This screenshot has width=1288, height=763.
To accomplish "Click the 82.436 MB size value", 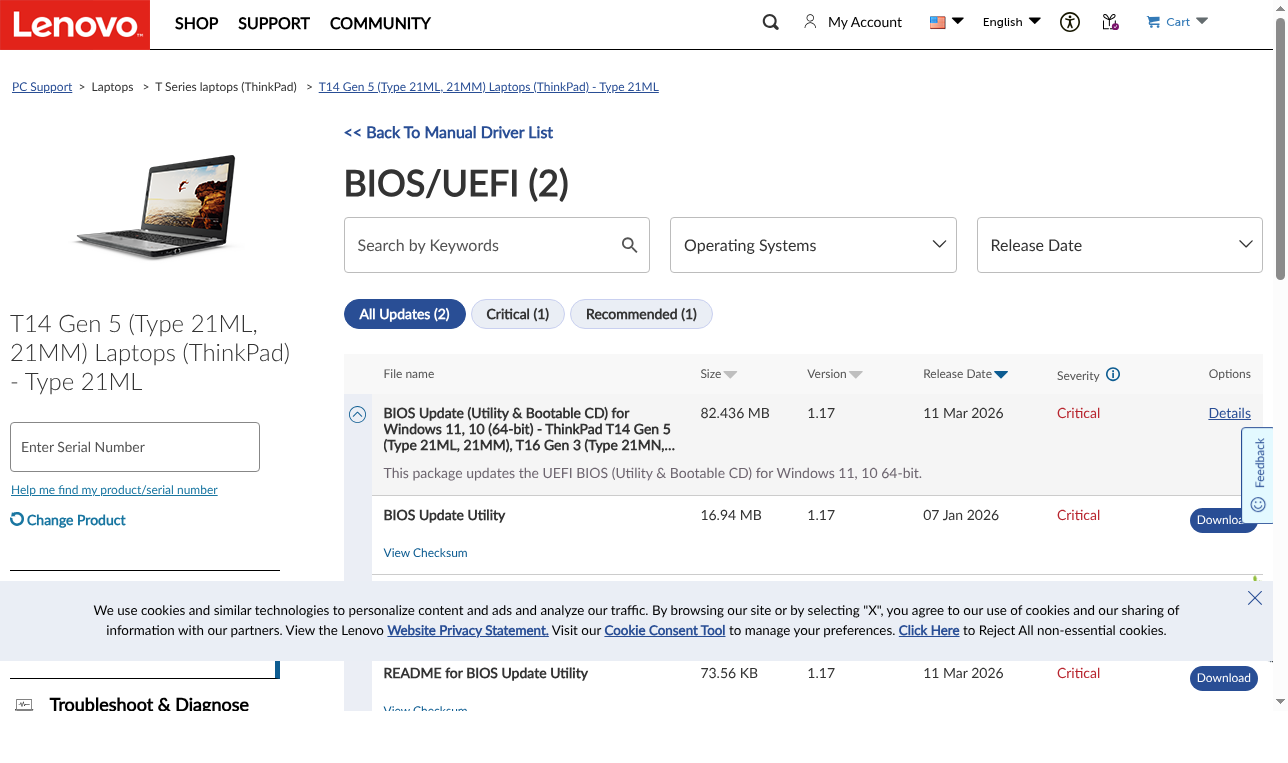I will 735,413.
